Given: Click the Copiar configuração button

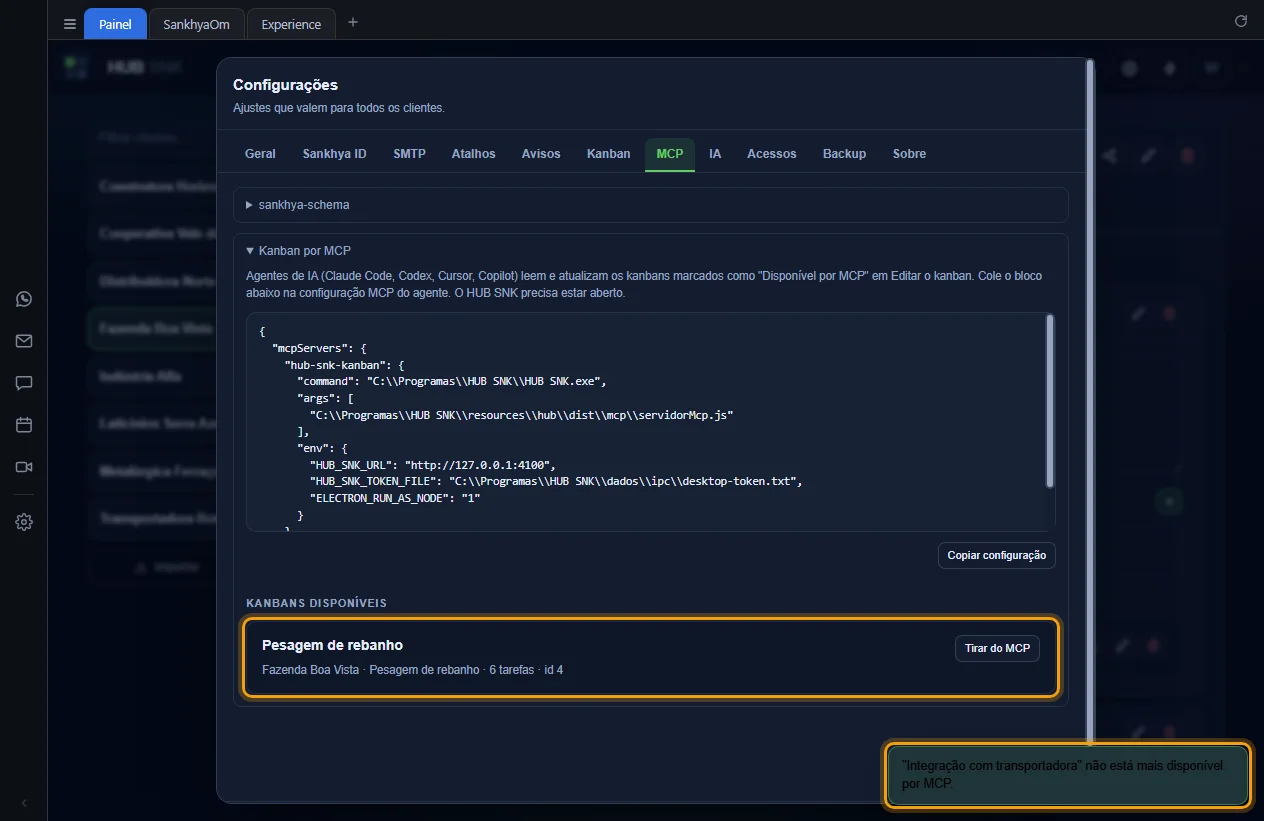Looking at the screenshot, I should coord(996,555).
